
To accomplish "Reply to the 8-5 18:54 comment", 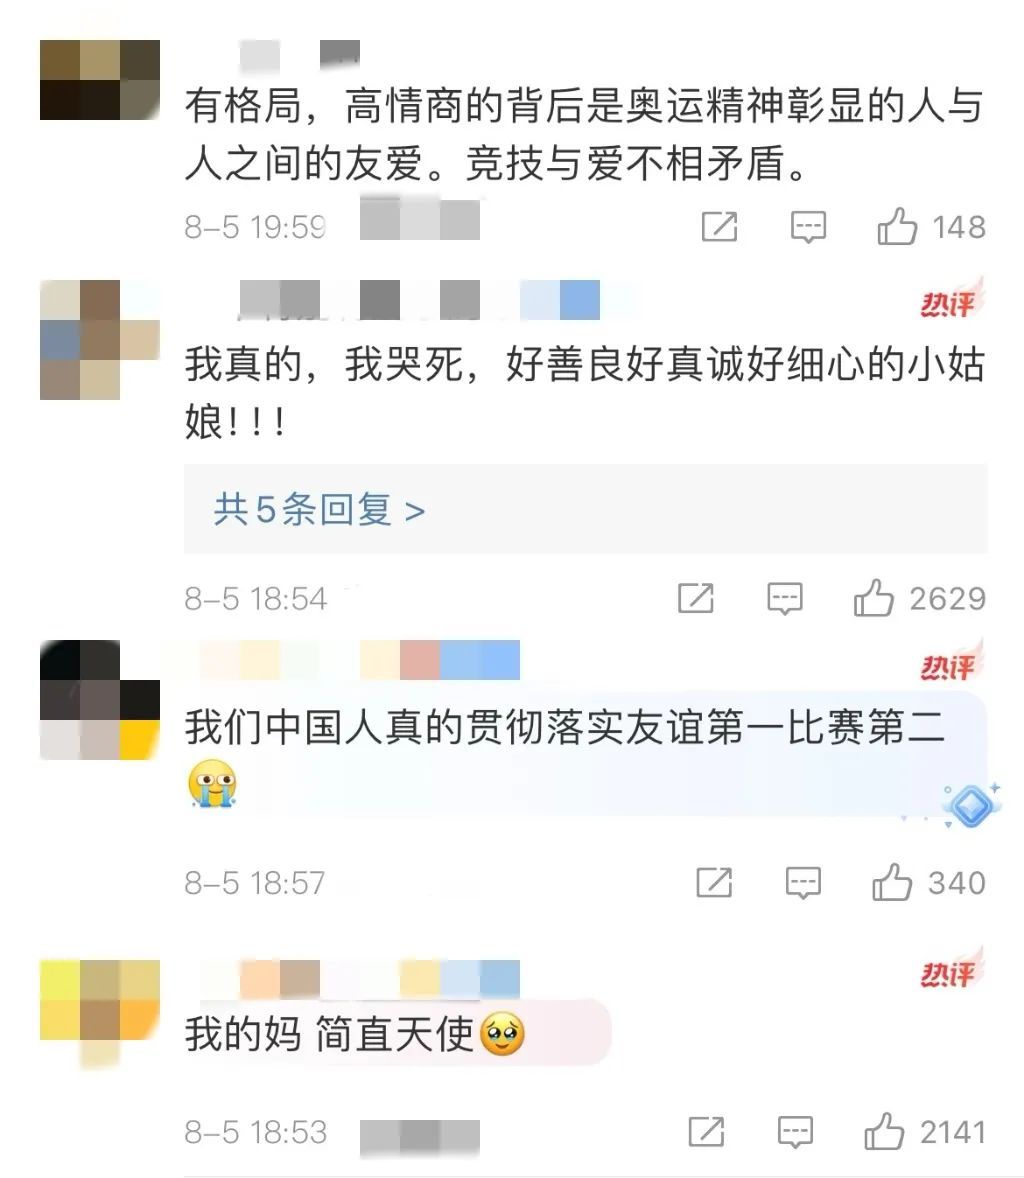I will coord(785,599).
